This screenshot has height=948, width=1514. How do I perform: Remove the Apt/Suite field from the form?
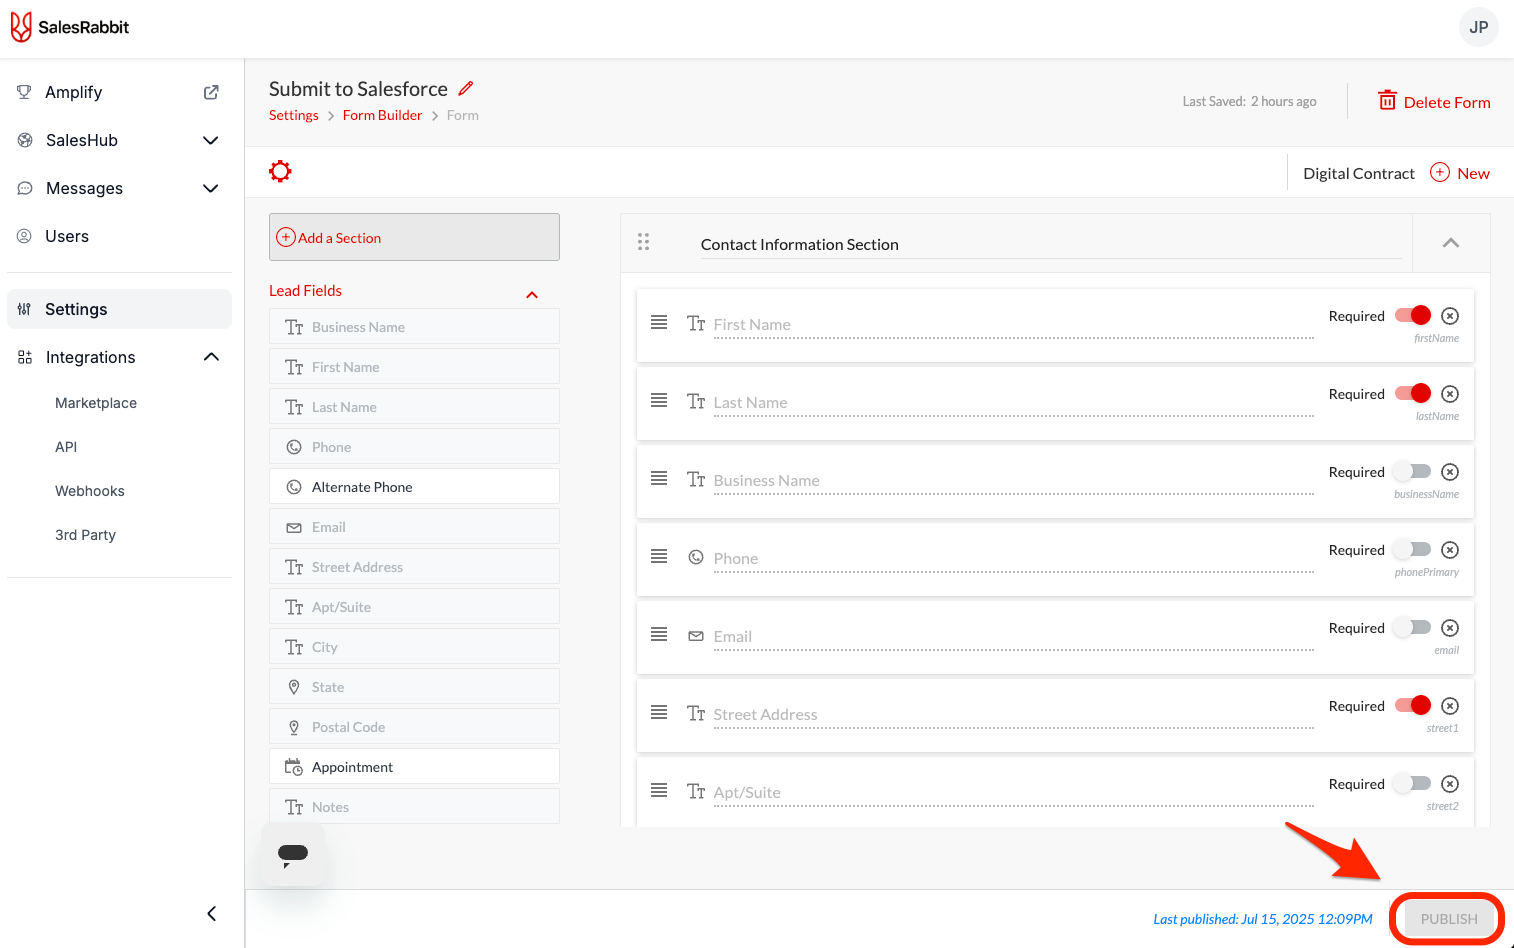click(1450, 784)
